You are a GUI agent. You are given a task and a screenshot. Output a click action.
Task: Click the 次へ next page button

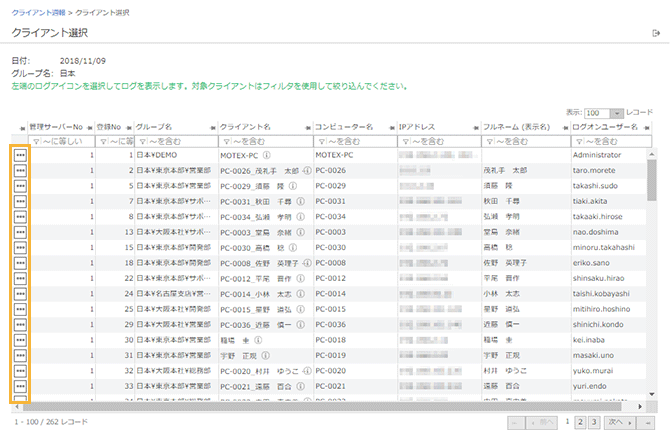click(617, 422)
